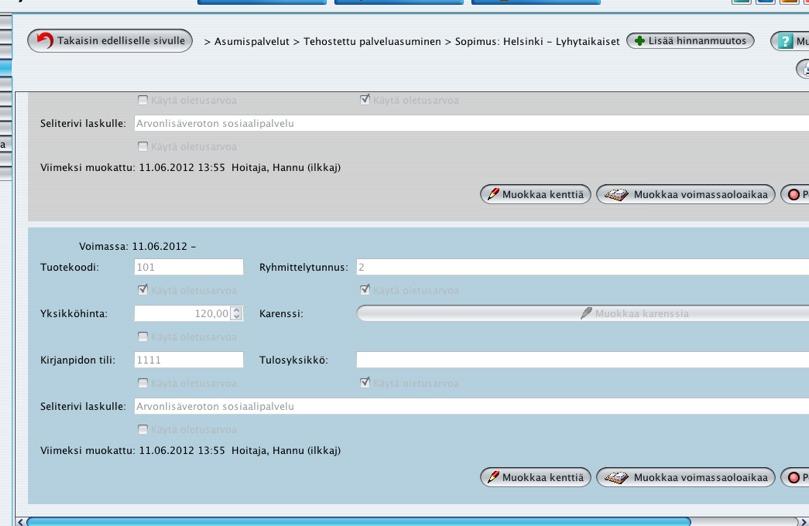Click the text Voimassa: 11.06.2012 –
Image resolution: width=809 pixels, height=526 pixels.
tap(137, 246)
